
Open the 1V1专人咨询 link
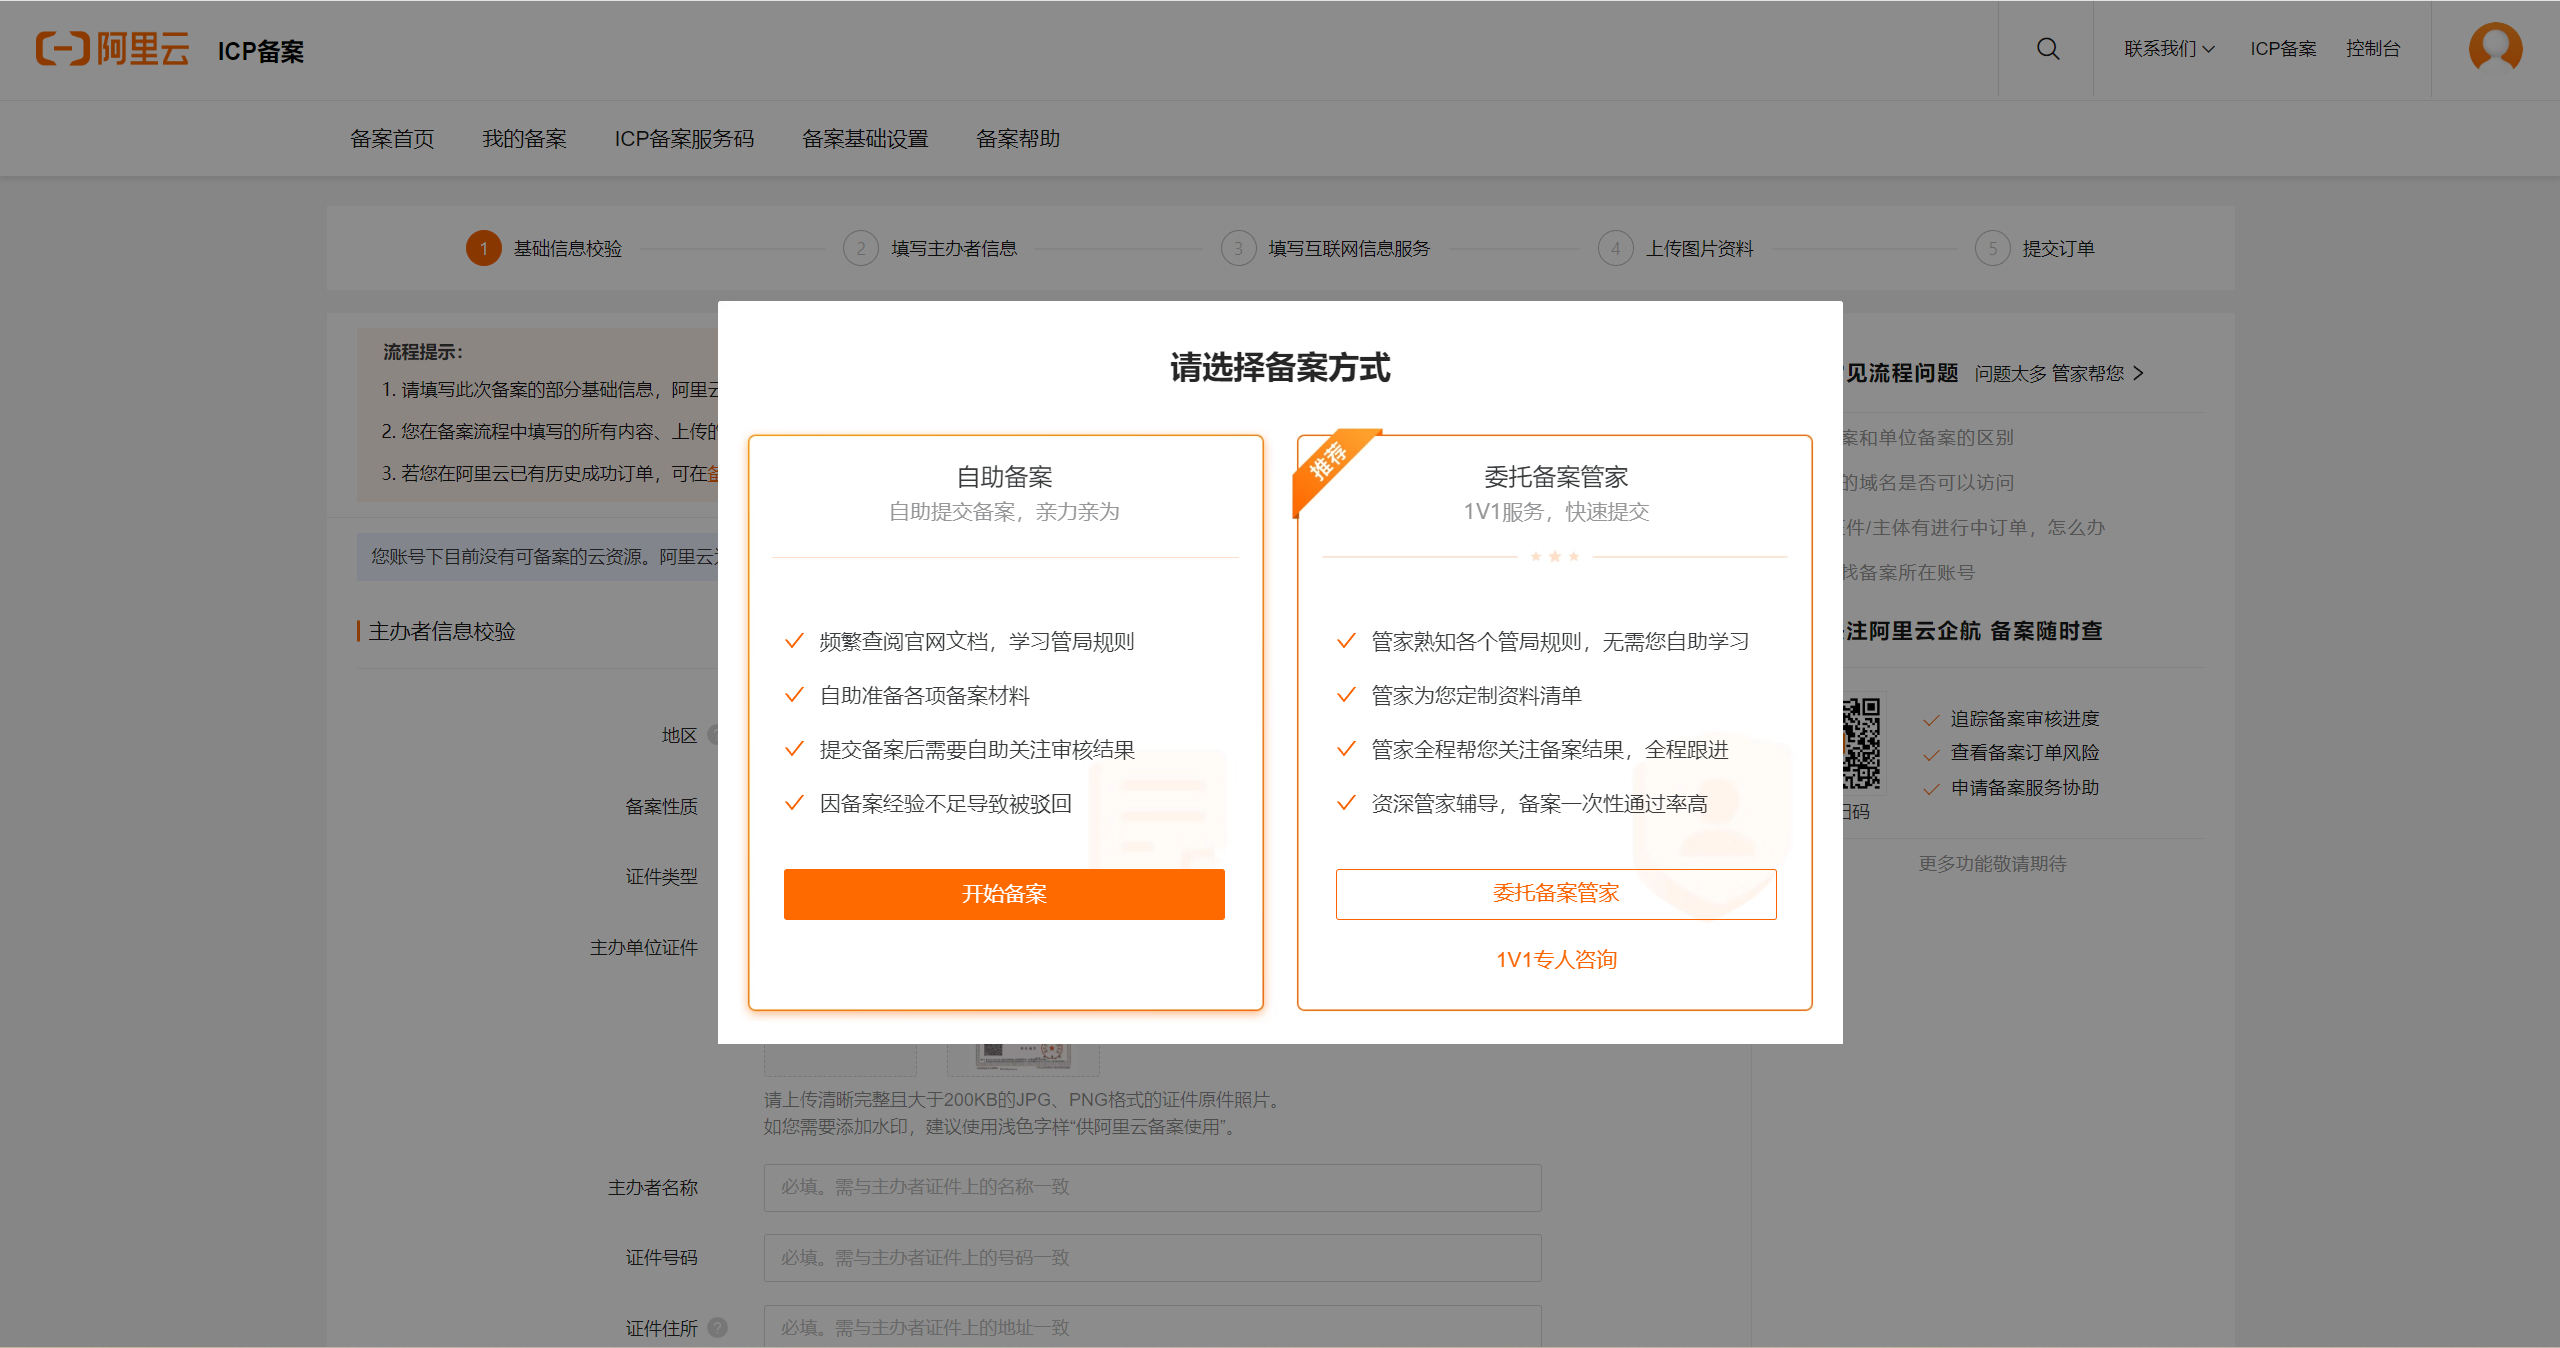(1556, 959)
